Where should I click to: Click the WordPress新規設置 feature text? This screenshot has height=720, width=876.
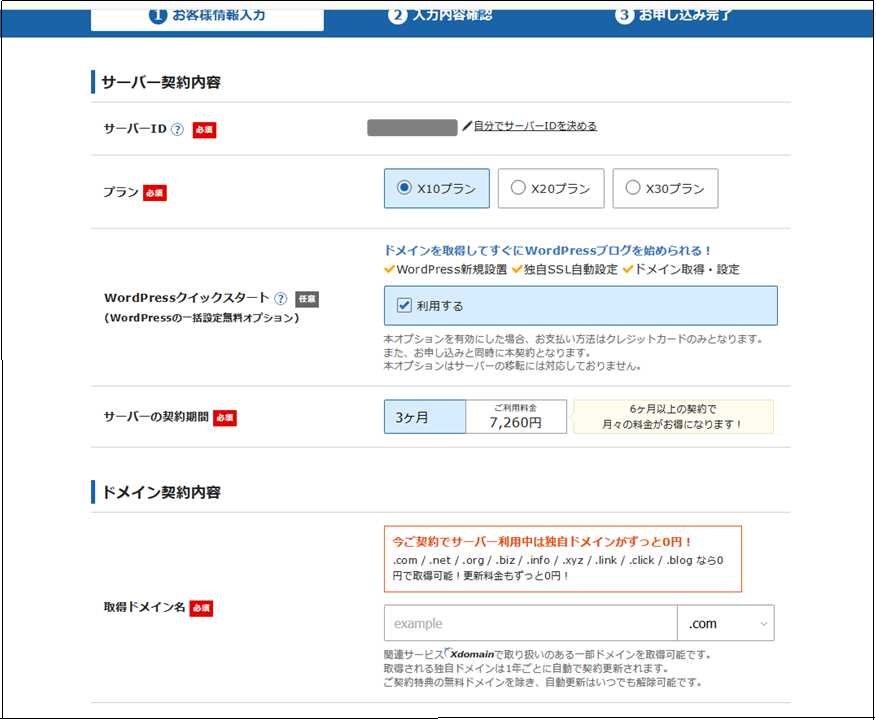(x=451, y=269)
